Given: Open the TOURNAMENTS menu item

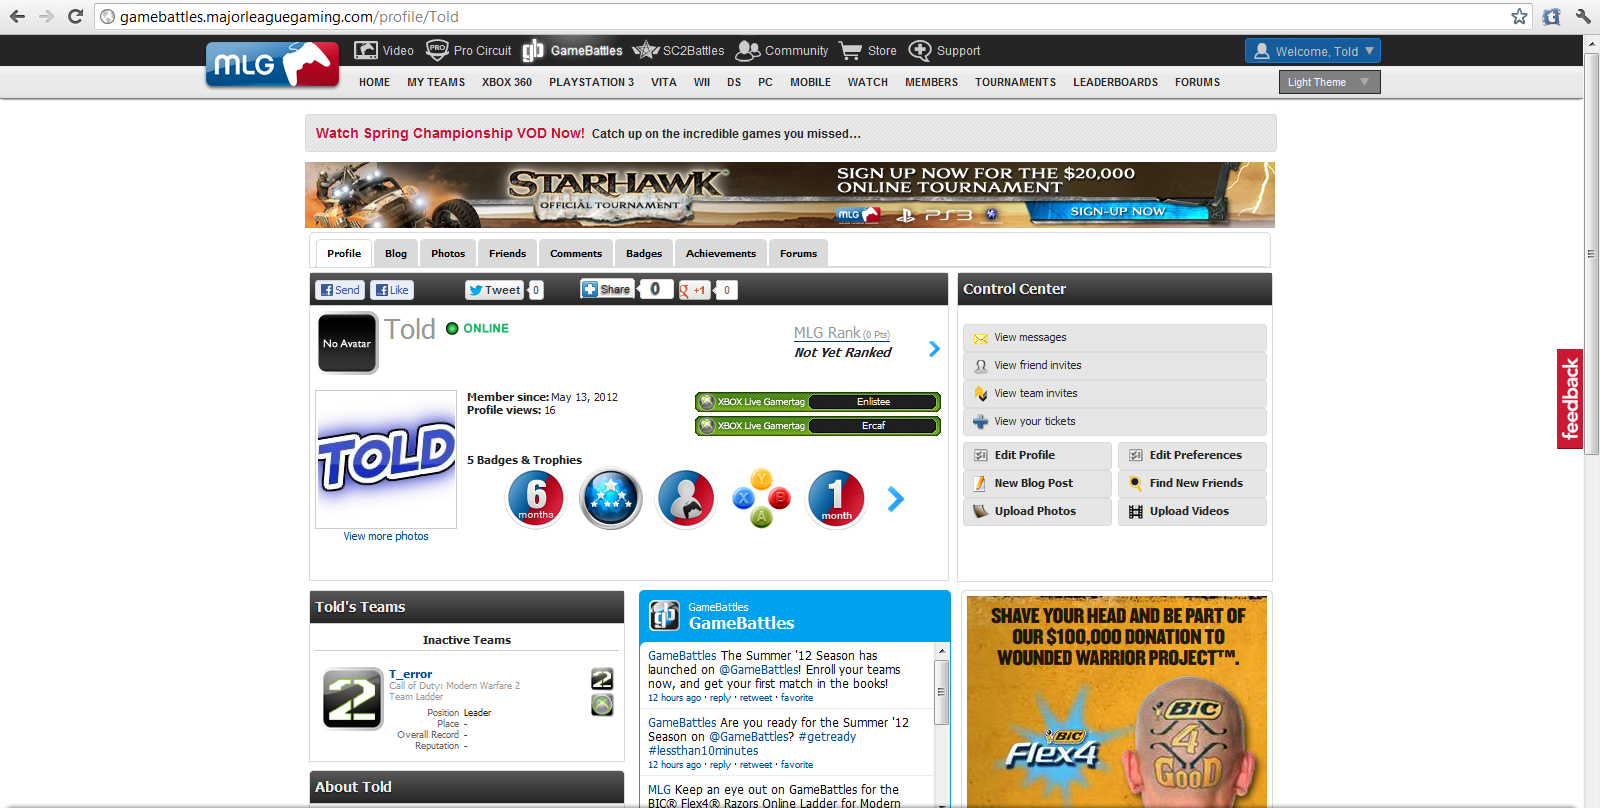Looking at the screenshot, I should 1015,82.
